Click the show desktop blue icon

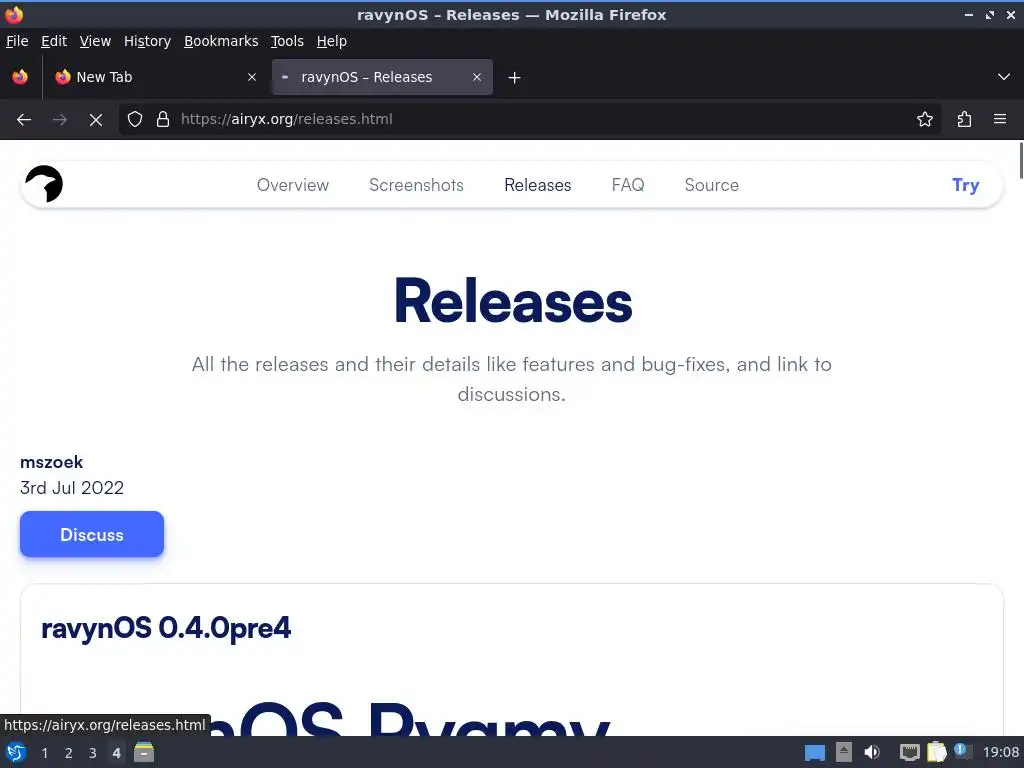(814, 753)
